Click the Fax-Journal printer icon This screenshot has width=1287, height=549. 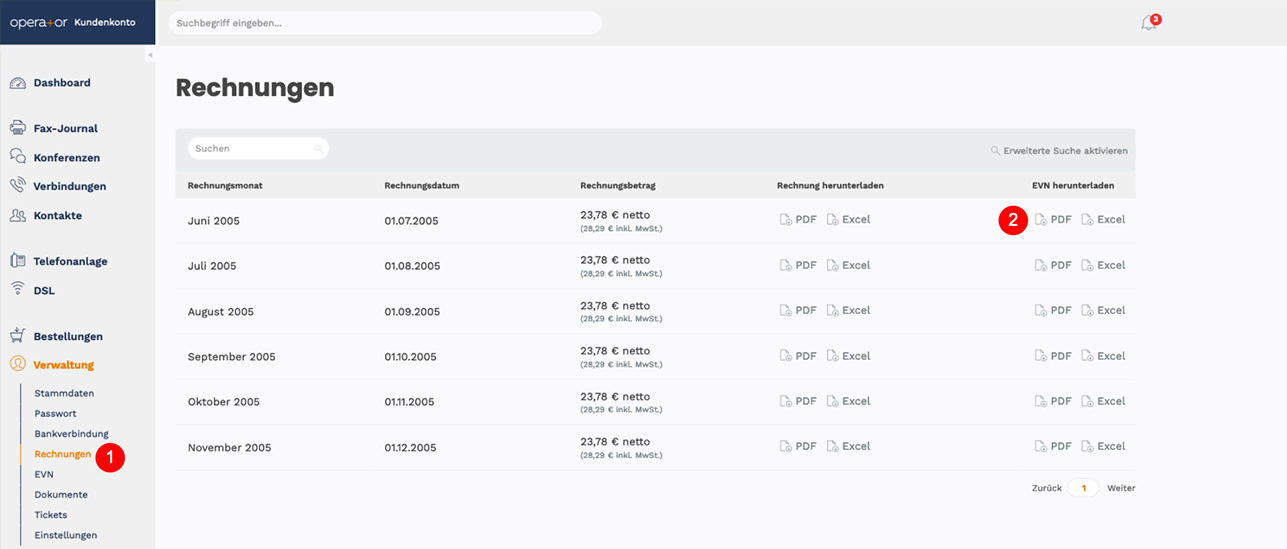pyautogui.click(x=17, y=128)
